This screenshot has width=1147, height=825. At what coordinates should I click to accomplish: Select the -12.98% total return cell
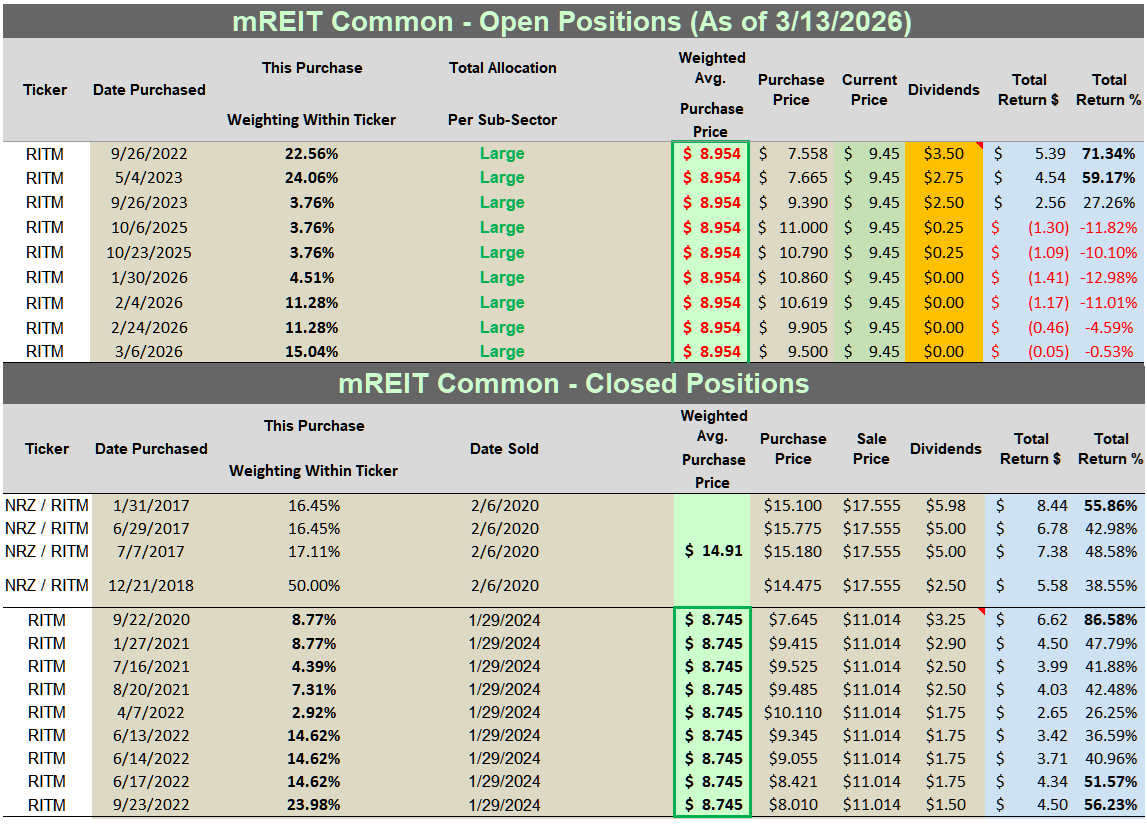tap(1109, 278)
